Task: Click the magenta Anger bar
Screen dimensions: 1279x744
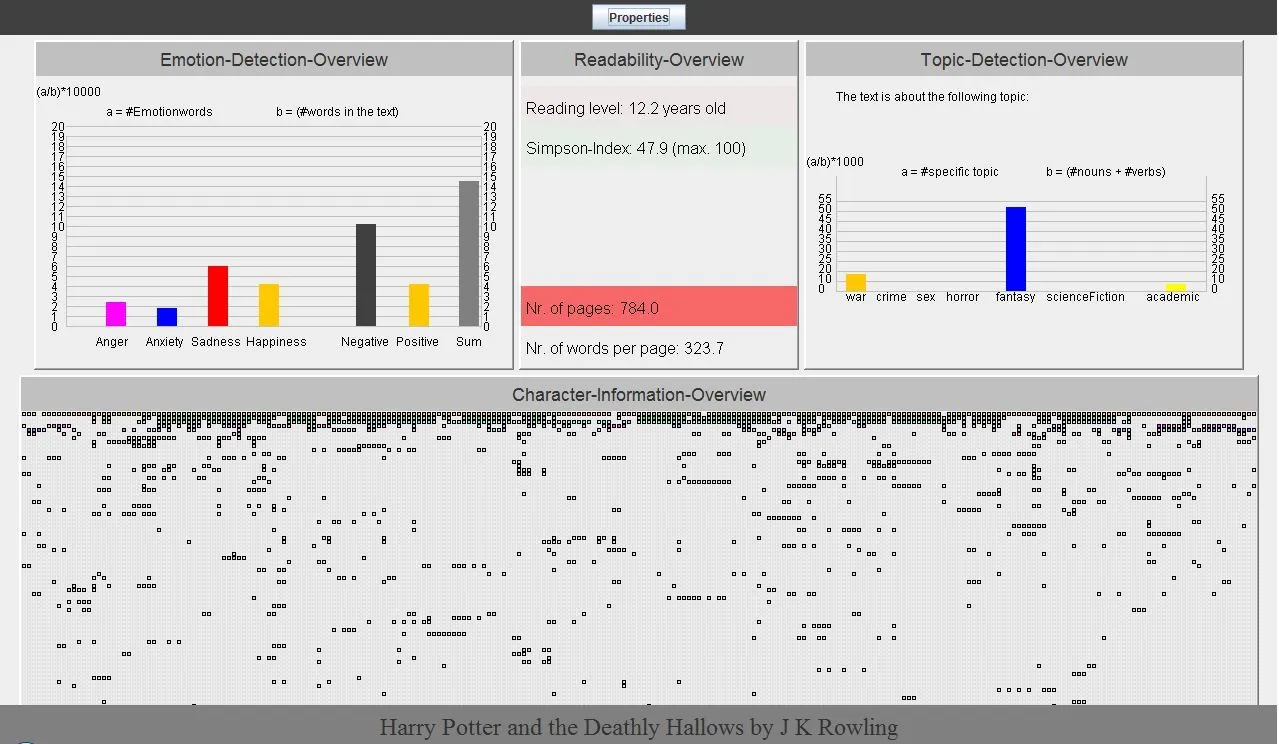Action: (x=116, y=314)
